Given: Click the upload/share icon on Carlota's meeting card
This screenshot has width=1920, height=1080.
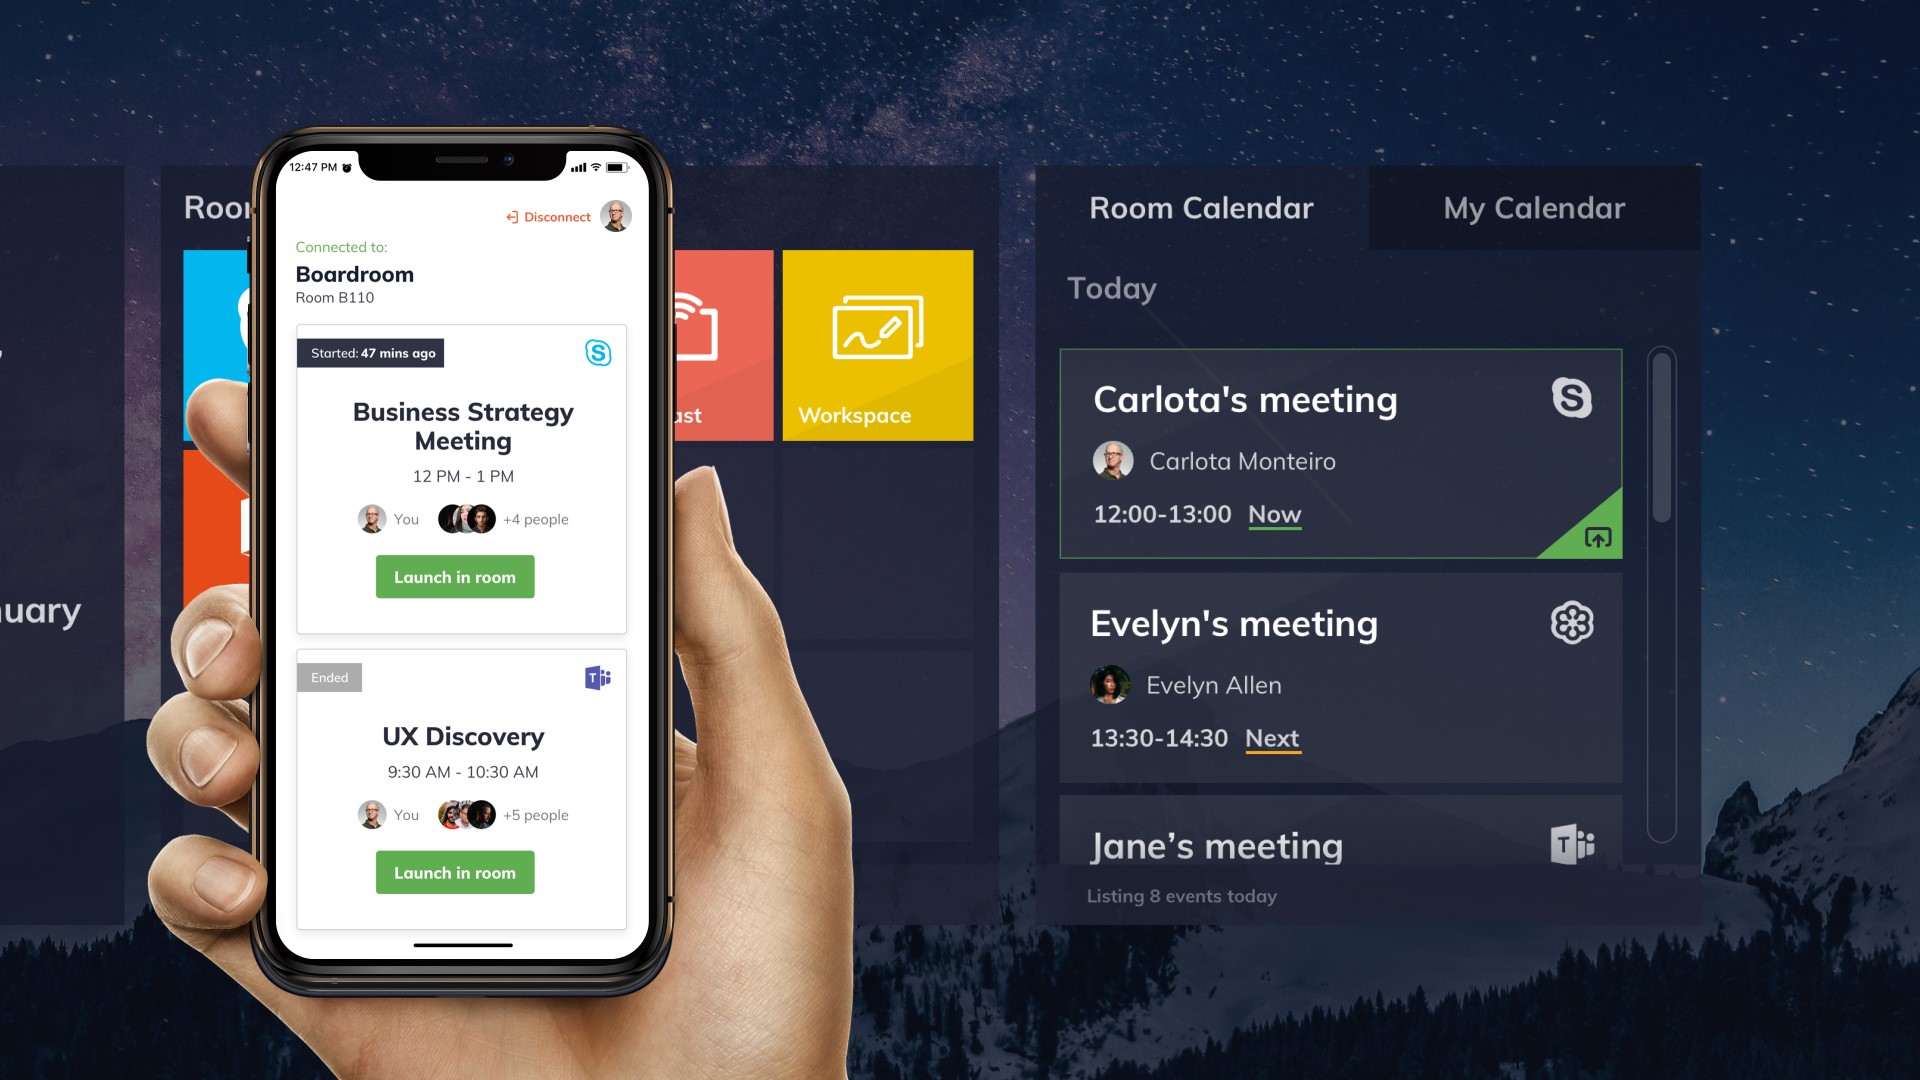Looking at the screenshot, I should 1598,537.
